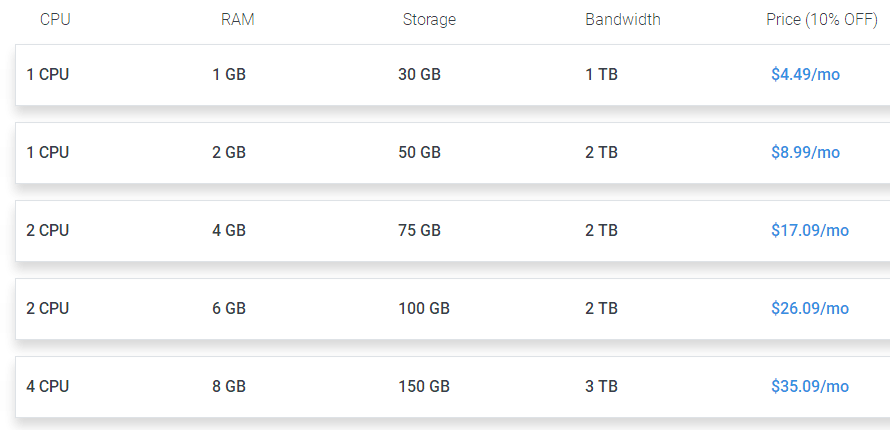Open the $17.09/mo plan link
890x430 pixels.
(809, 230)
